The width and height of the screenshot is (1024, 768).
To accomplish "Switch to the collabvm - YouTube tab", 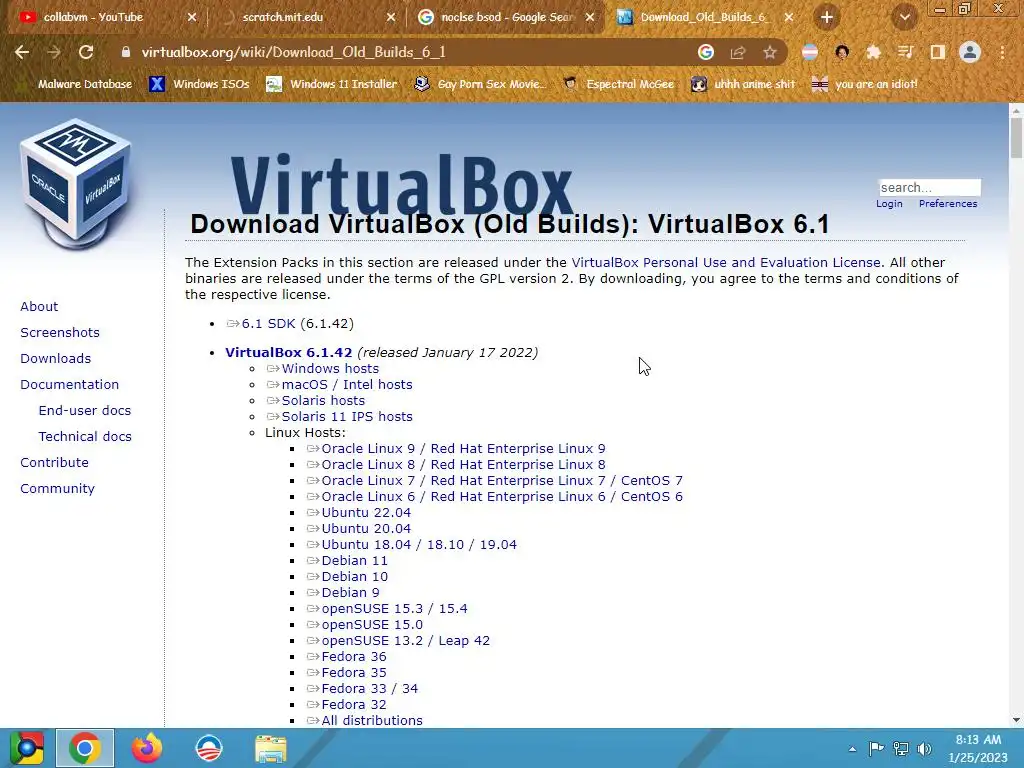I will pyautogui.click(x=93, y=17).
